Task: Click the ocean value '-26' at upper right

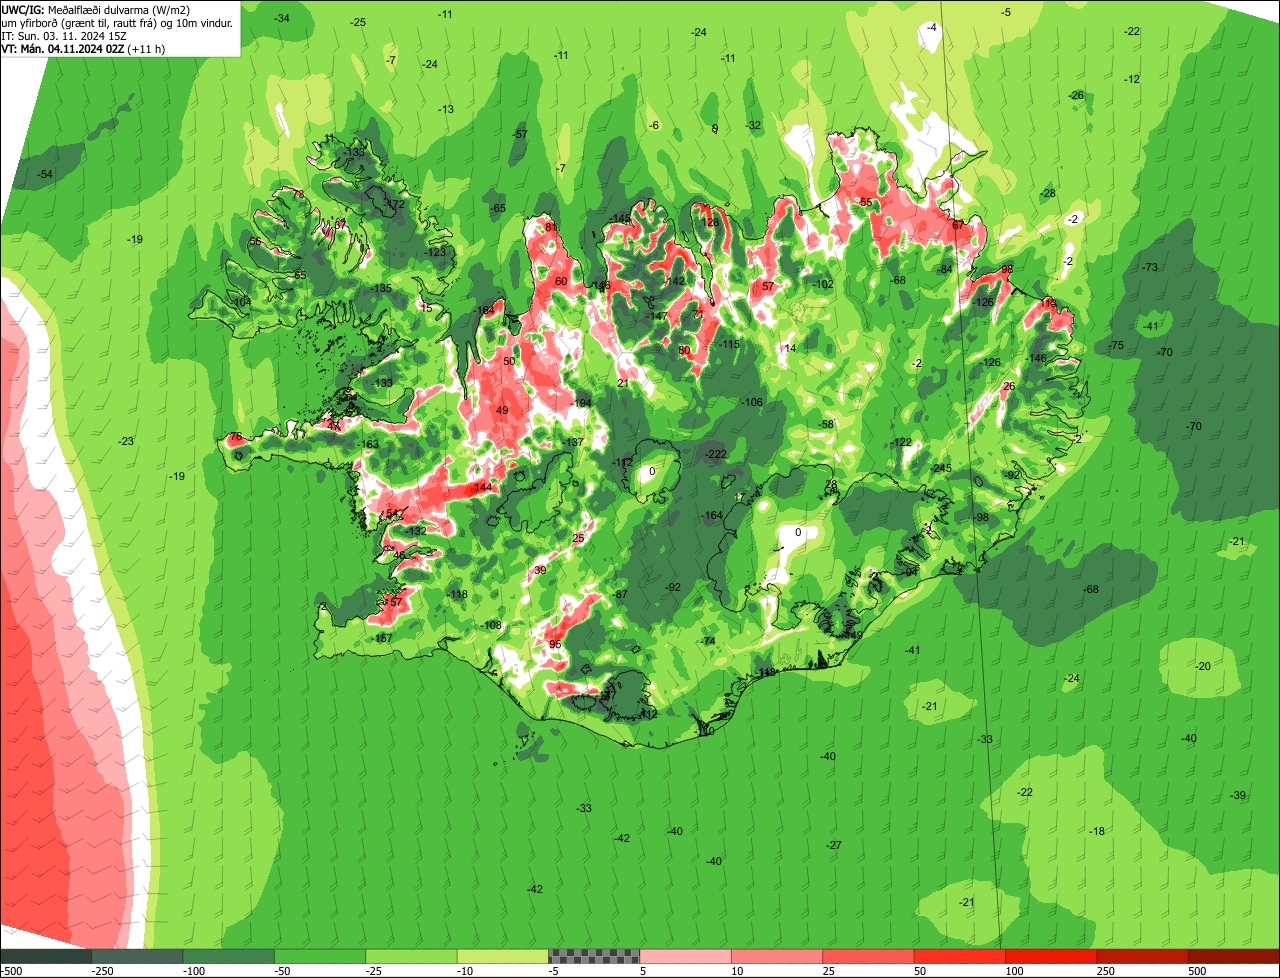Action: pyautogui.click(x=1076, y=95)
